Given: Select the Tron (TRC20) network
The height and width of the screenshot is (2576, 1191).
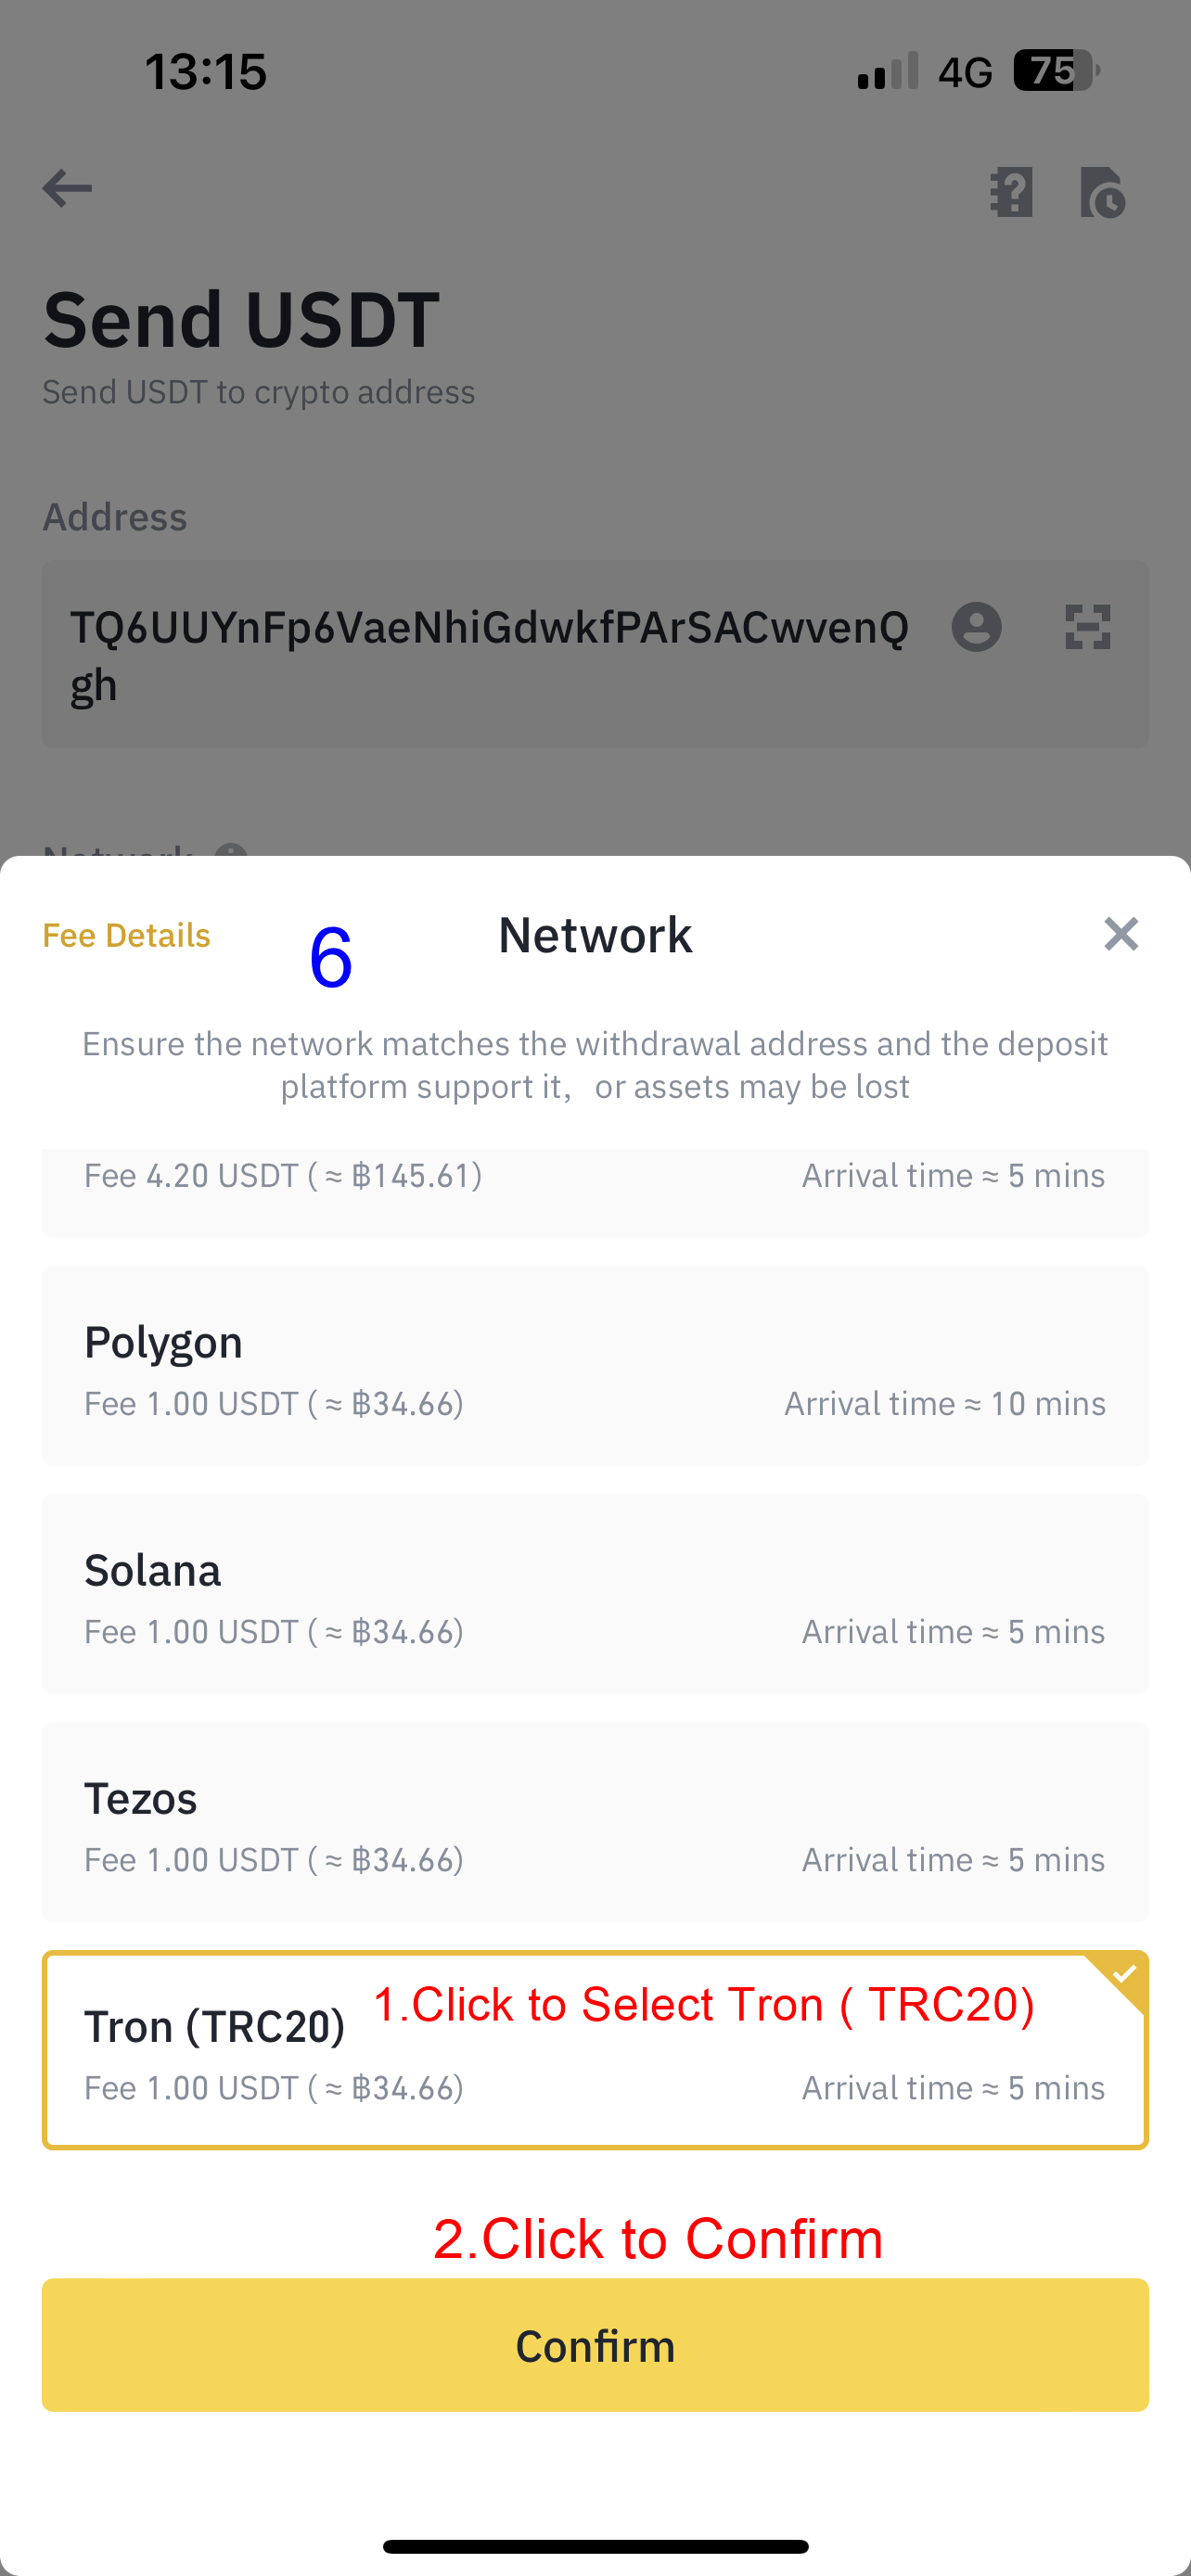Looking at the screenshot, I should point(595,2050).
